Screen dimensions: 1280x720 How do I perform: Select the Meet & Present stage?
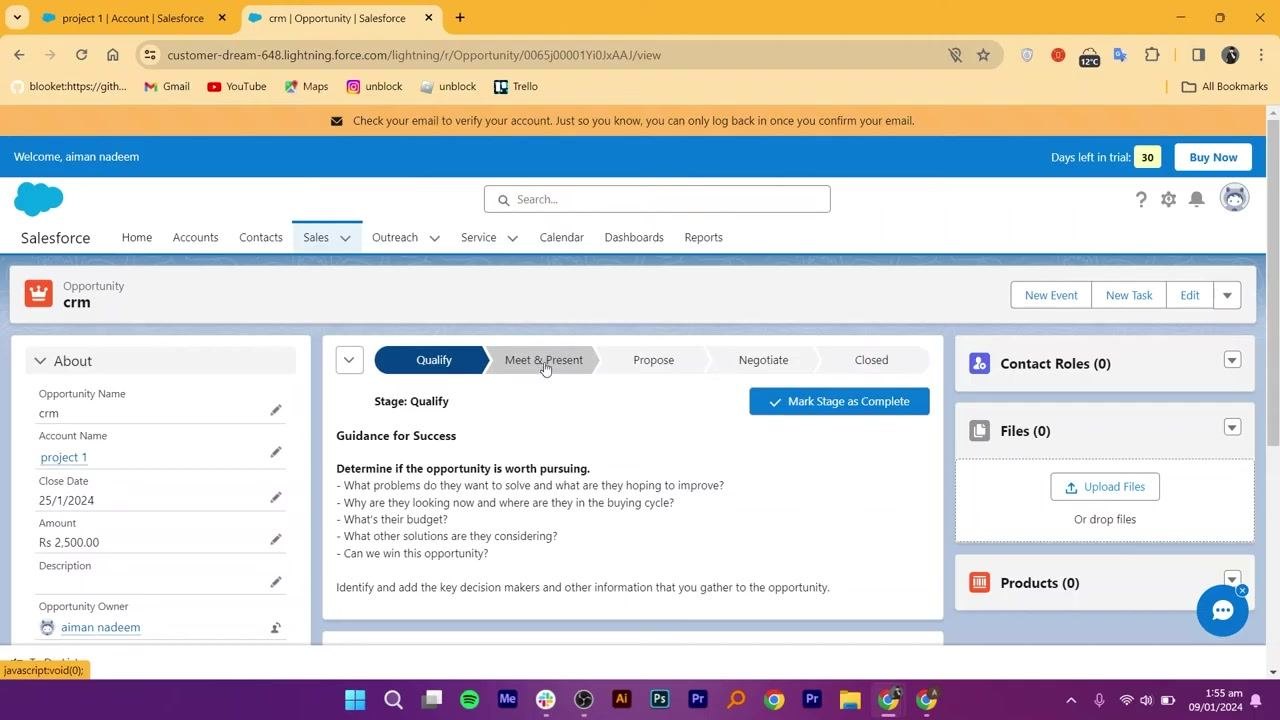543,360
